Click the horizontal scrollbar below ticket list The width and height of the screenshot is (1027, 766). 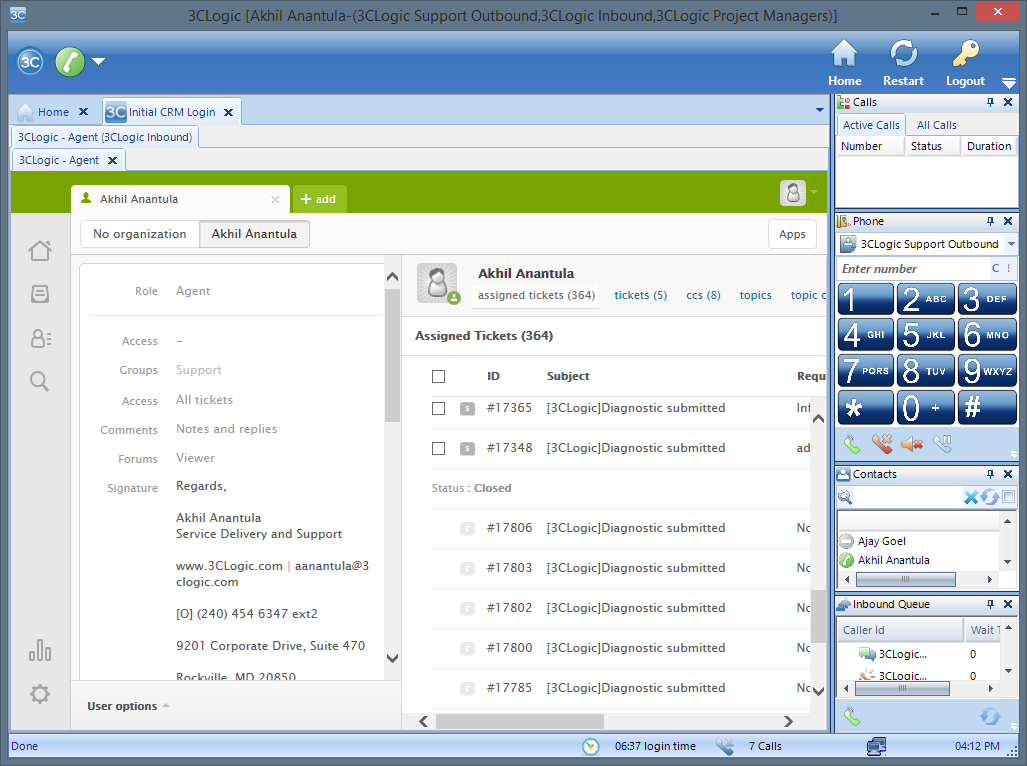click(x=519, y=721)
